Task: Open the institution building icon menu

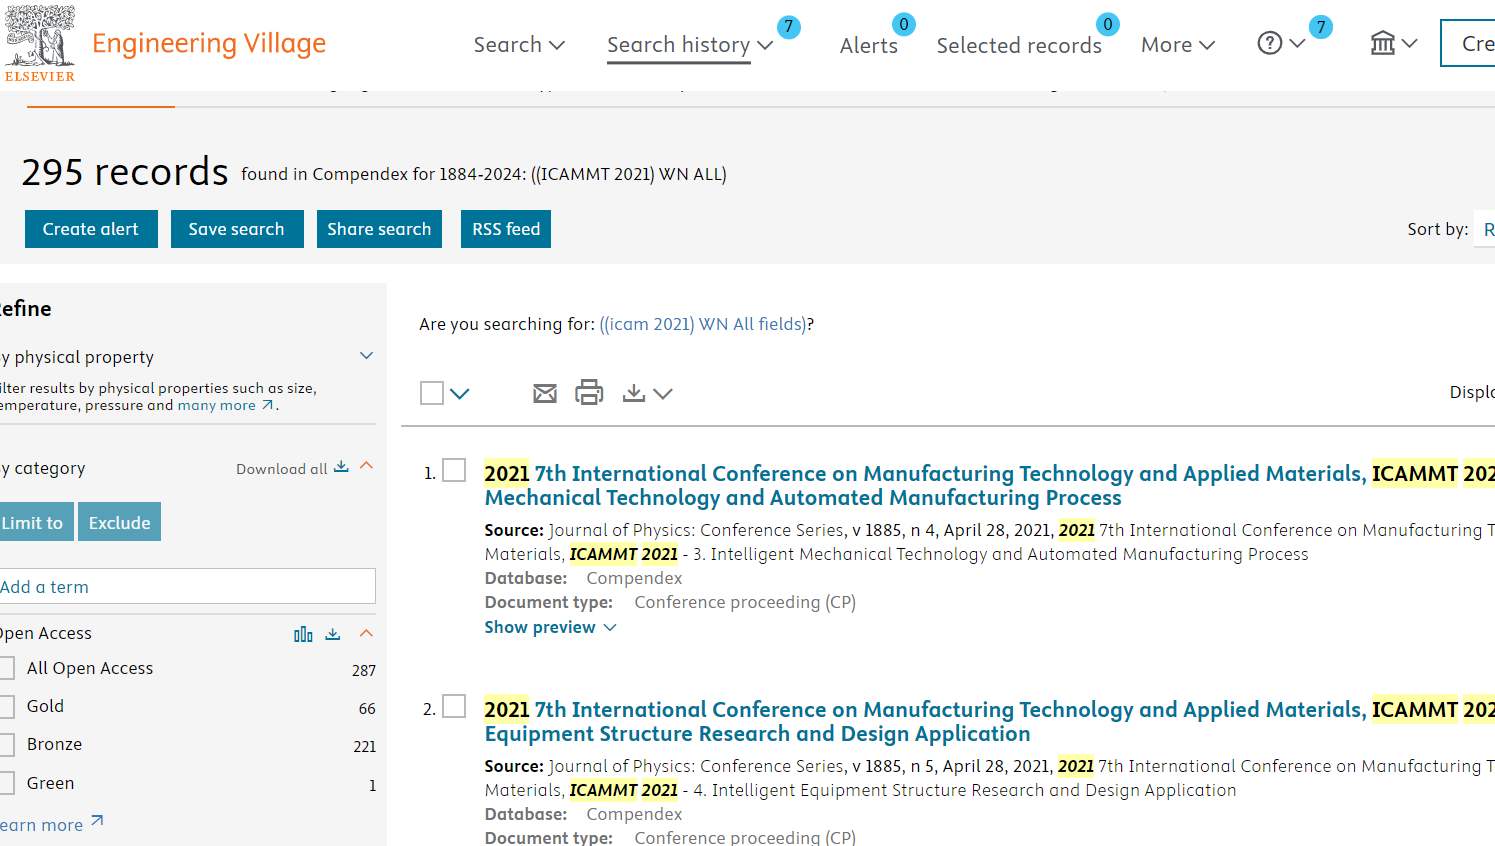Action: [1383, 43]
